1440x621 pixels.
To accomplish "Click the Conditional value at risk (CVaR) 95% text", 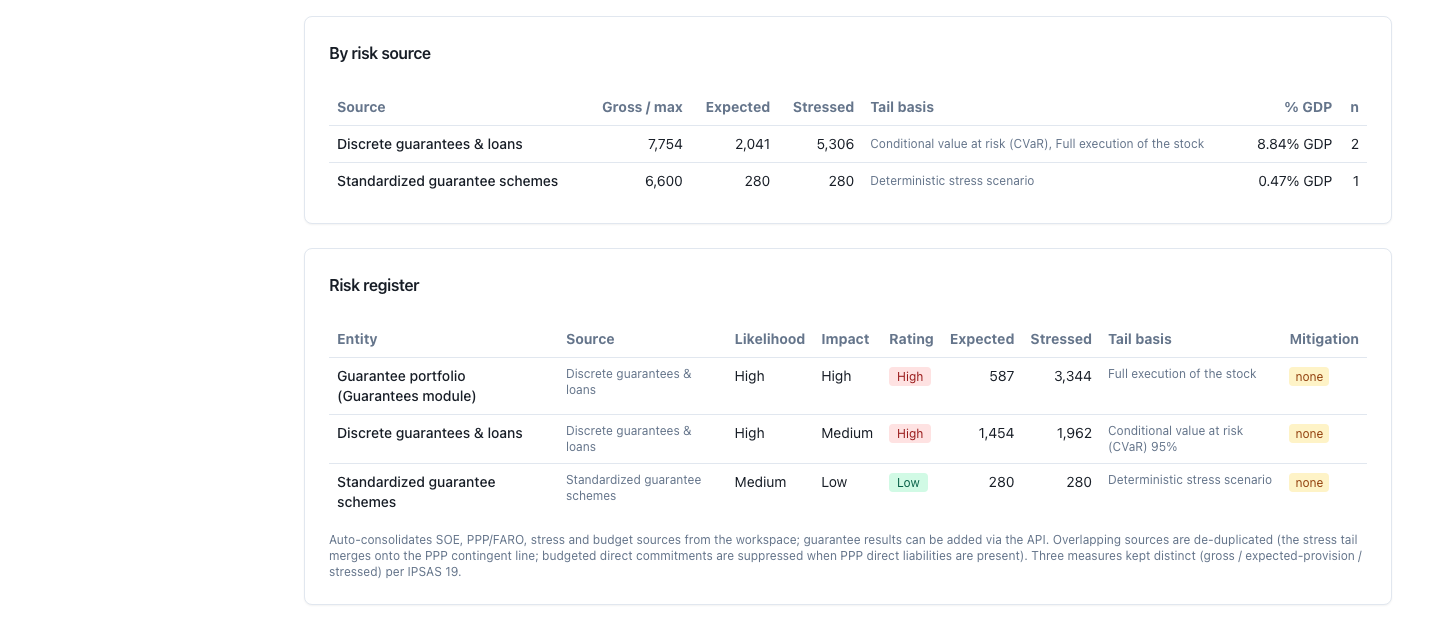I will point(1176,439).
